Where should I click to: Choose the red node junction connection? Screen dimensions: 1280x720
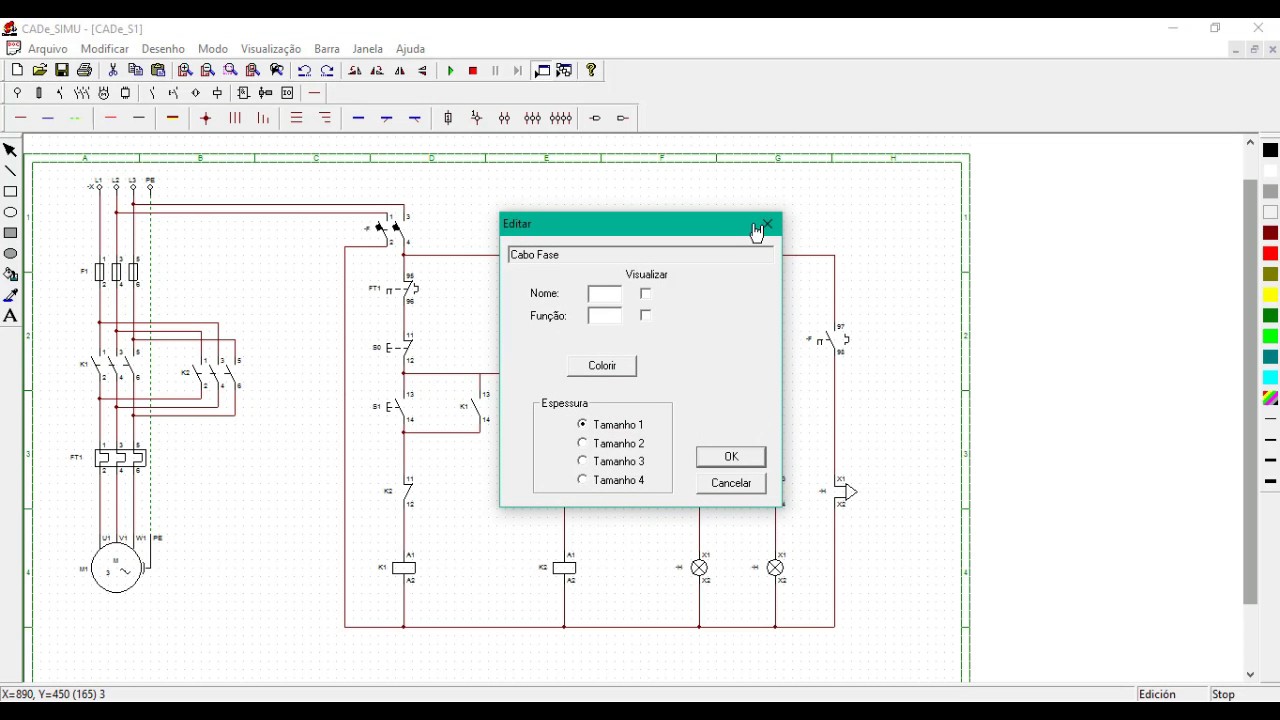click(x=206, y=118)
